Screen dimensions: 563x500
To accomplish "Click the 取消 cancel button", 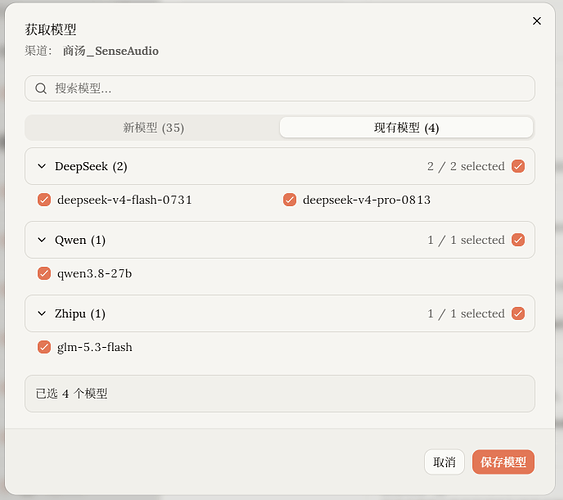I will pyautogui.click(x=444, y=462).
